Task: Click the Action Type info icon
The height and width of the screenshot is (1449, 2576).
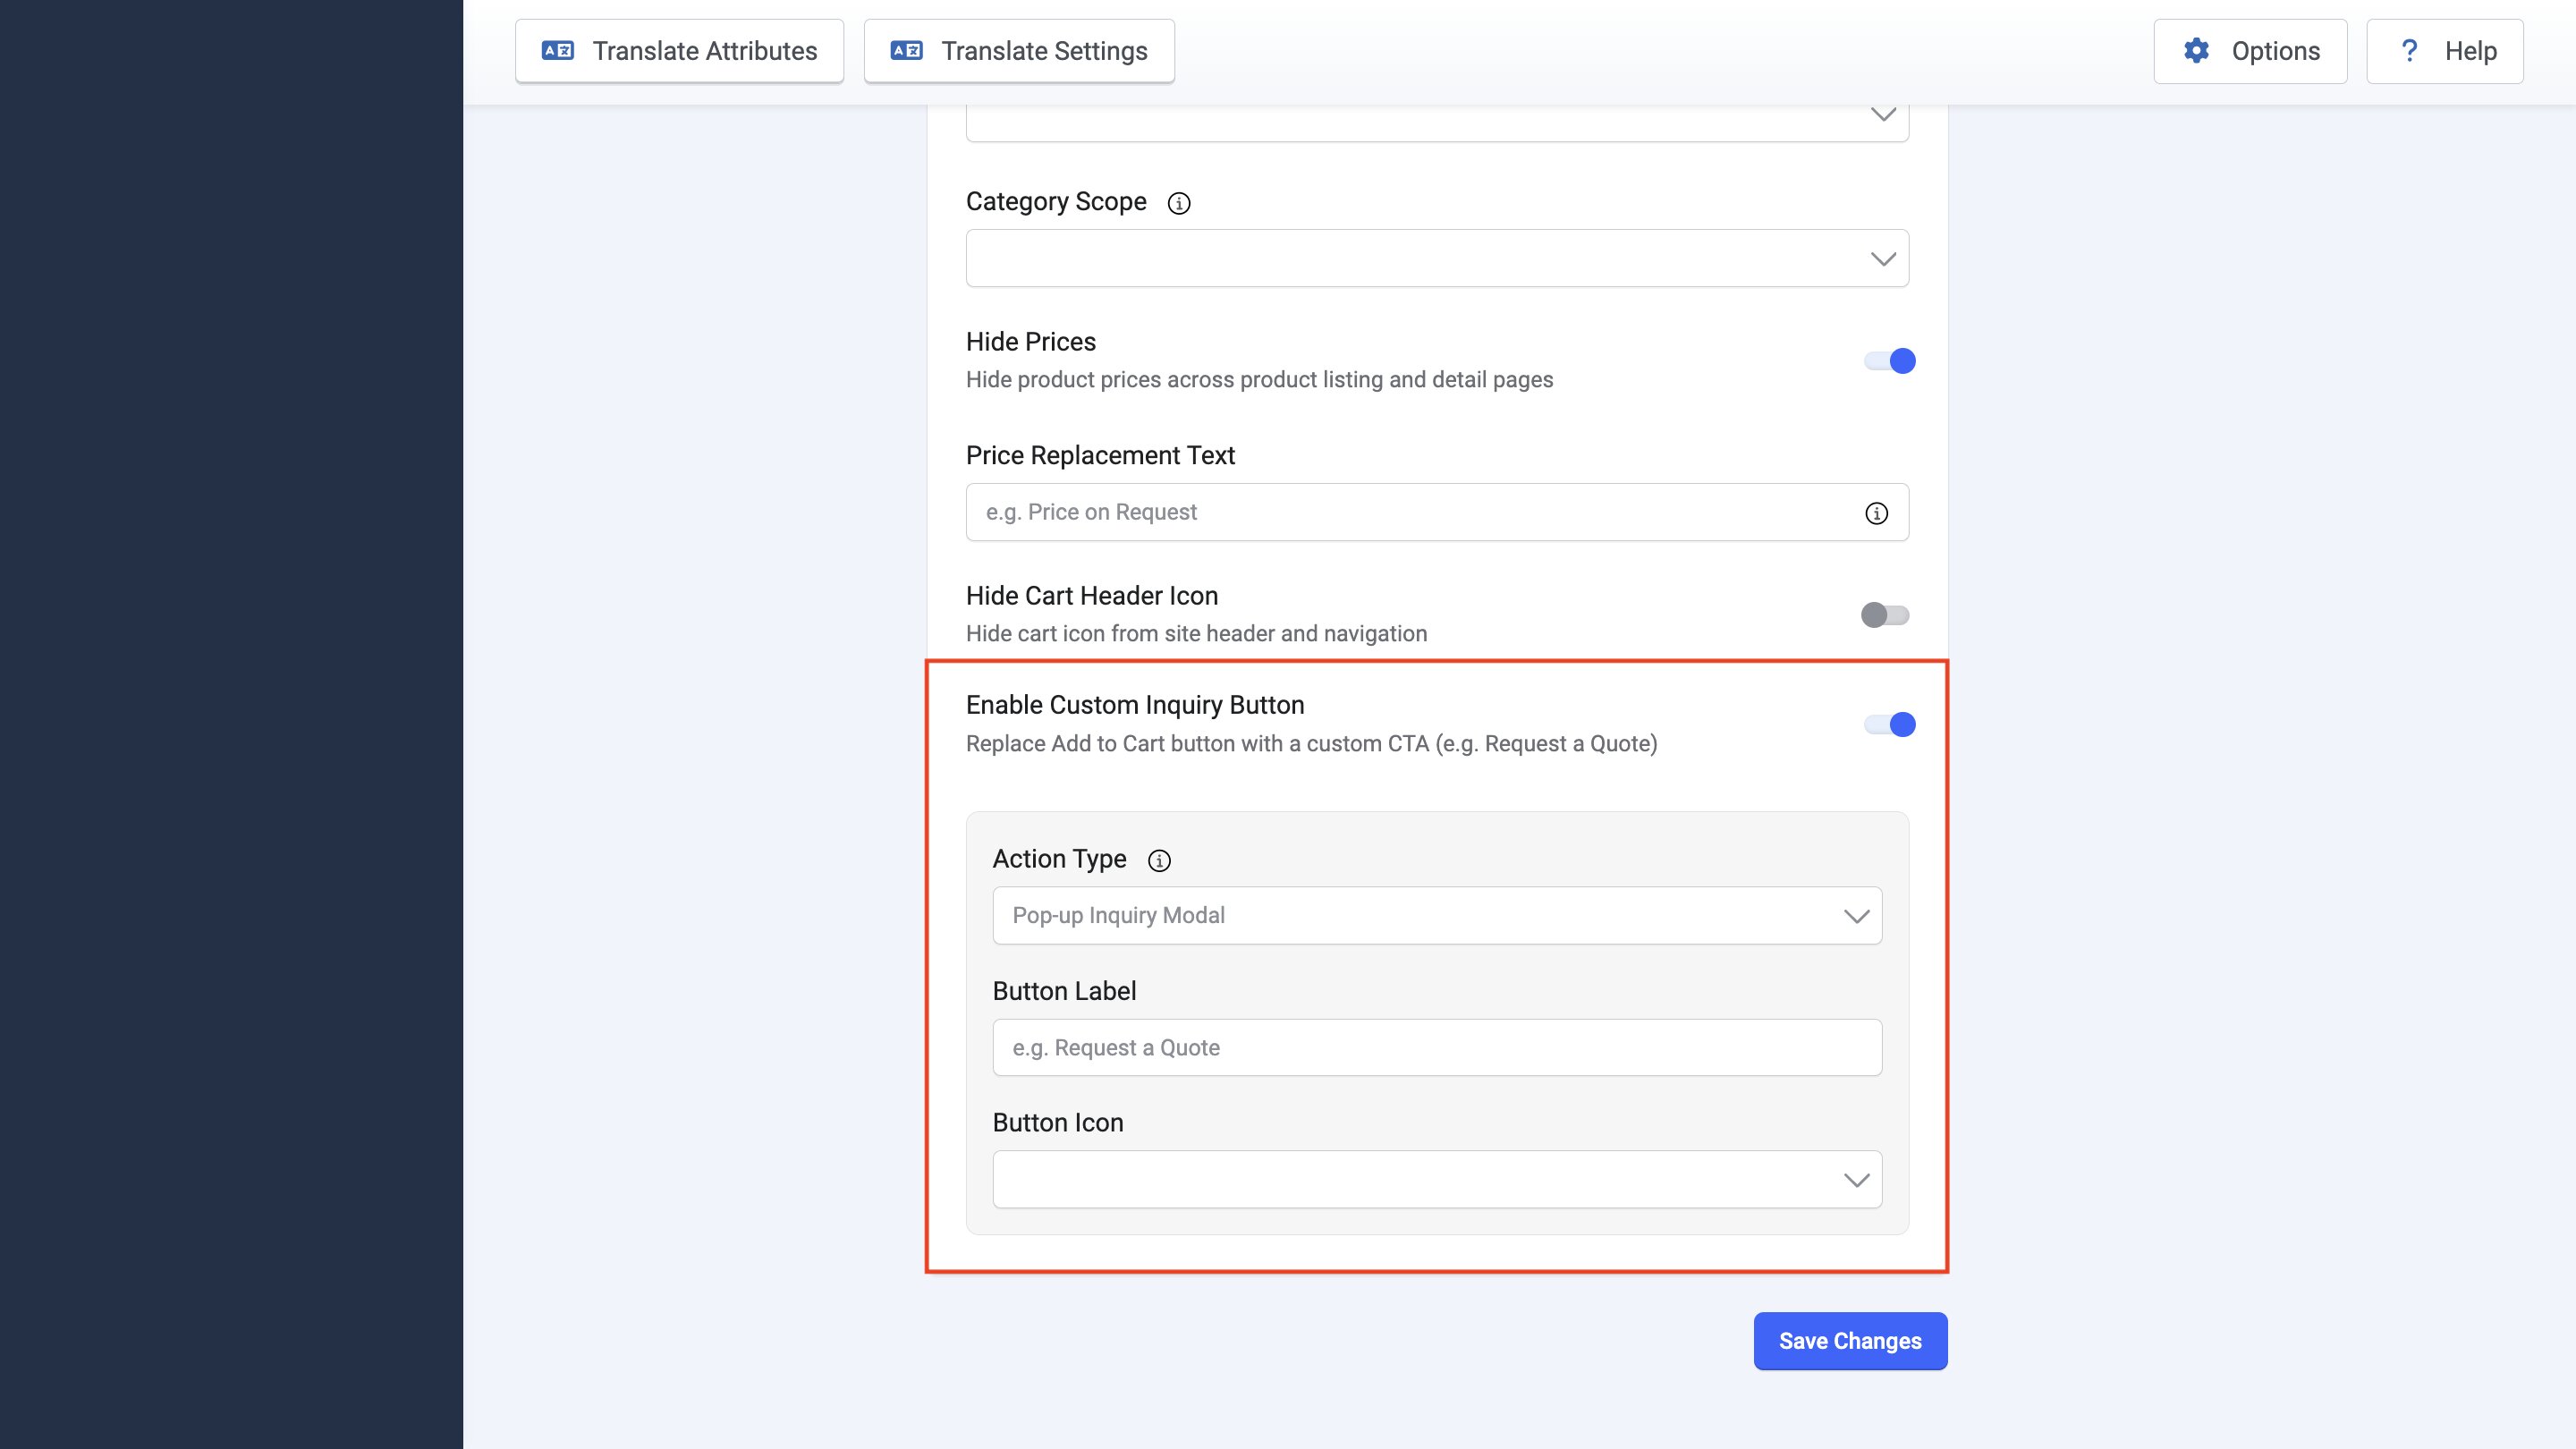Action: click(x=1159, y=860)
